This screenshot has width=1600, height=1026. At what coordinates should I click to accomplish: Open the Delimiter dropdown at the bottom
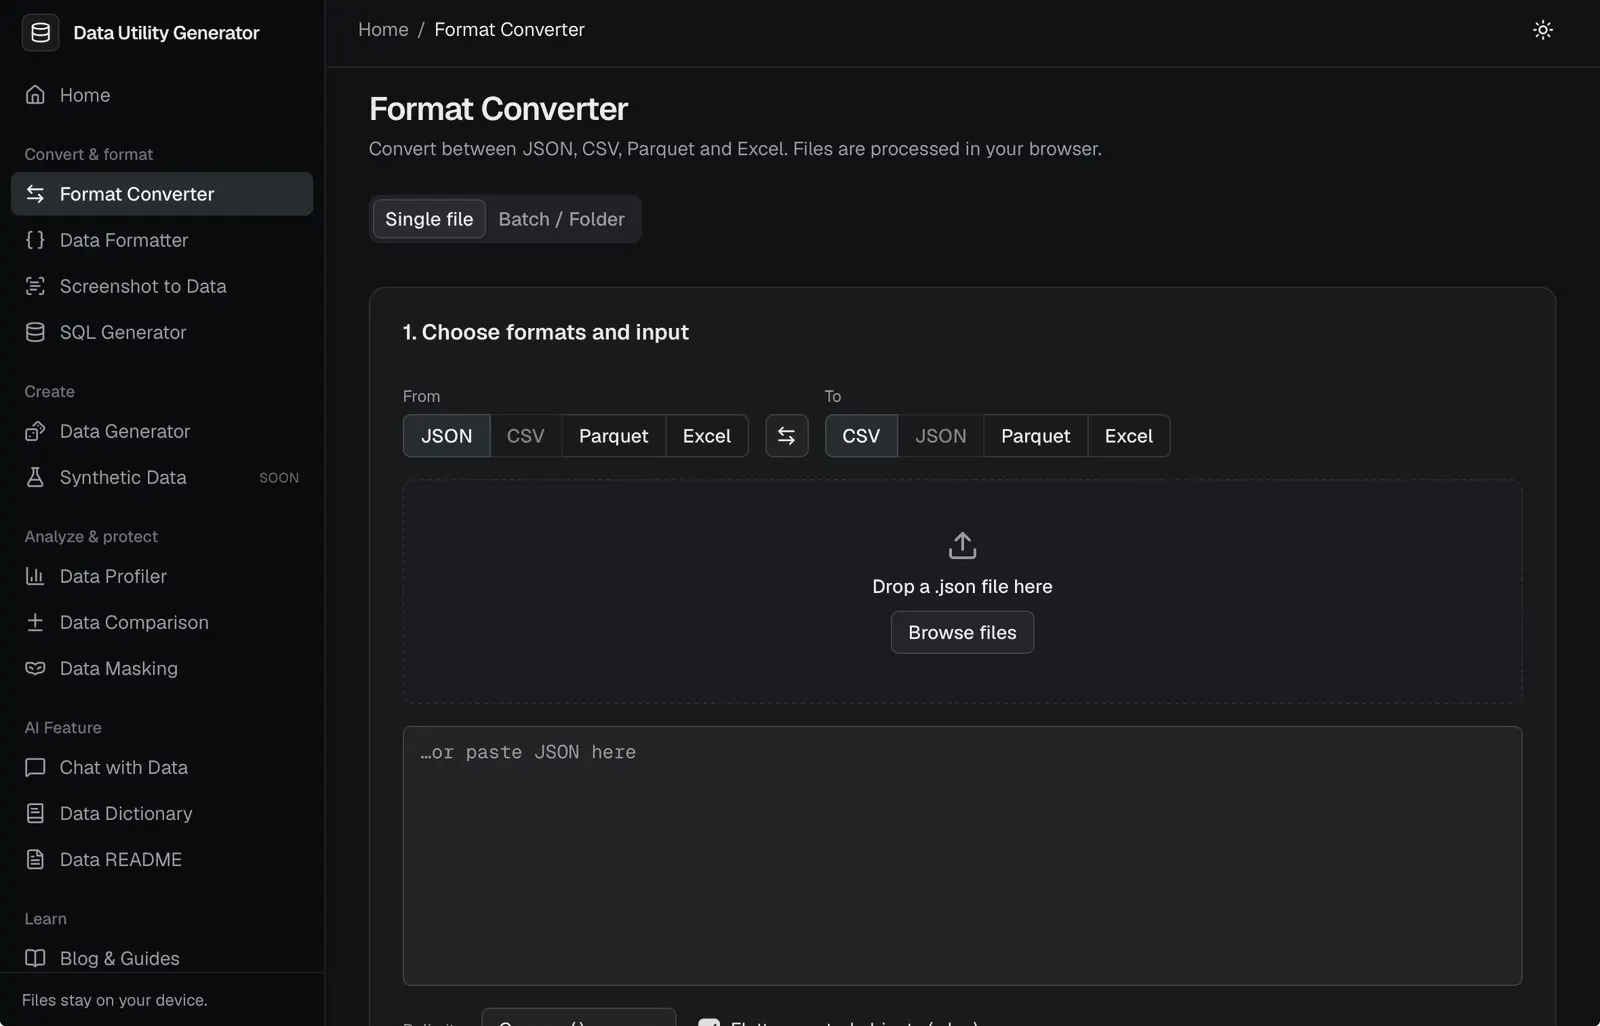[578, 1018]
